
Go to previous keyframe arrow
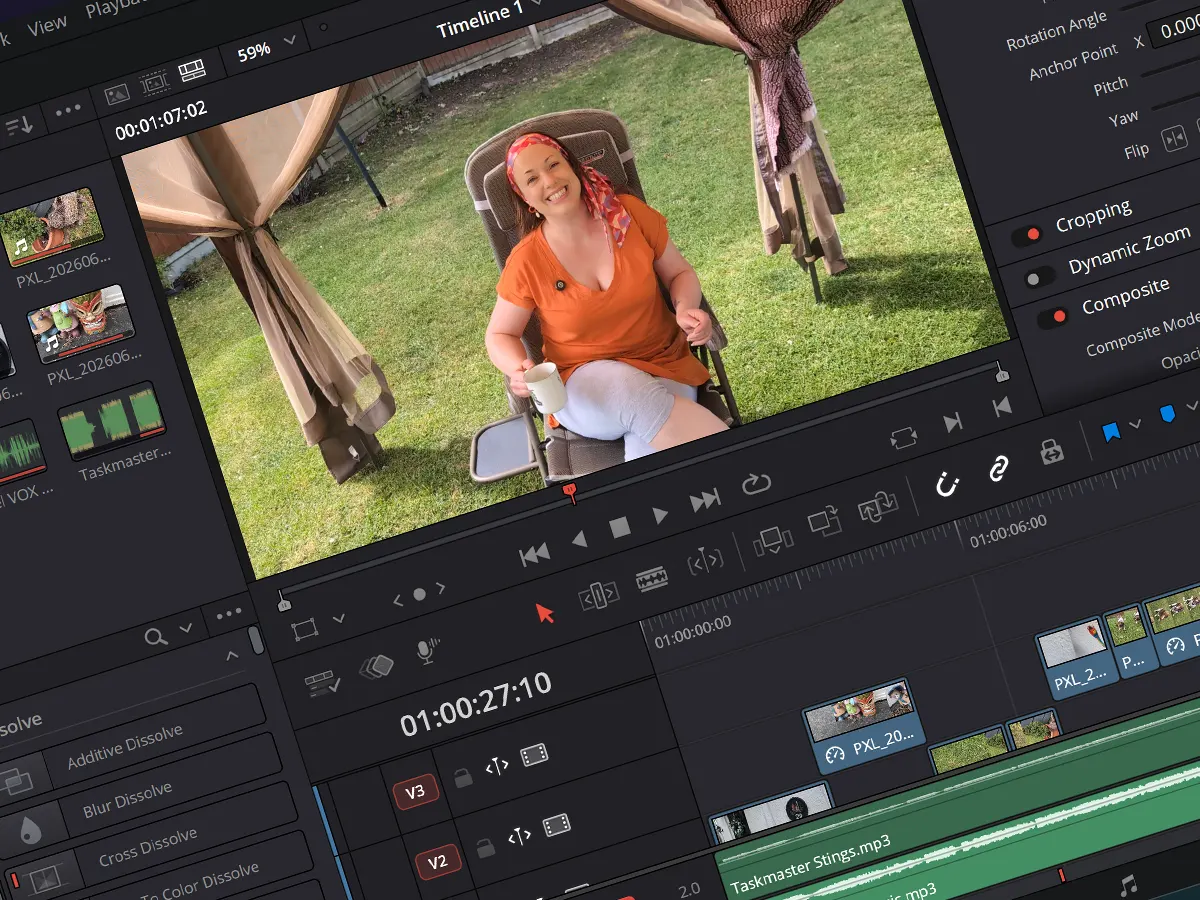tap(398, 600)
